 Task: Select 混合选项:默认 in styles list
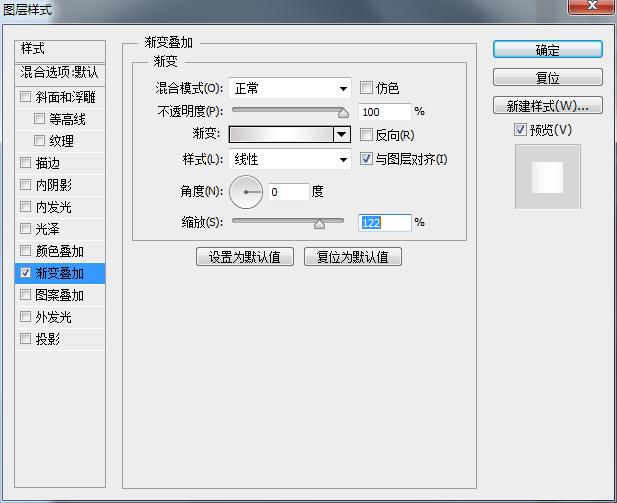[60, 73]
